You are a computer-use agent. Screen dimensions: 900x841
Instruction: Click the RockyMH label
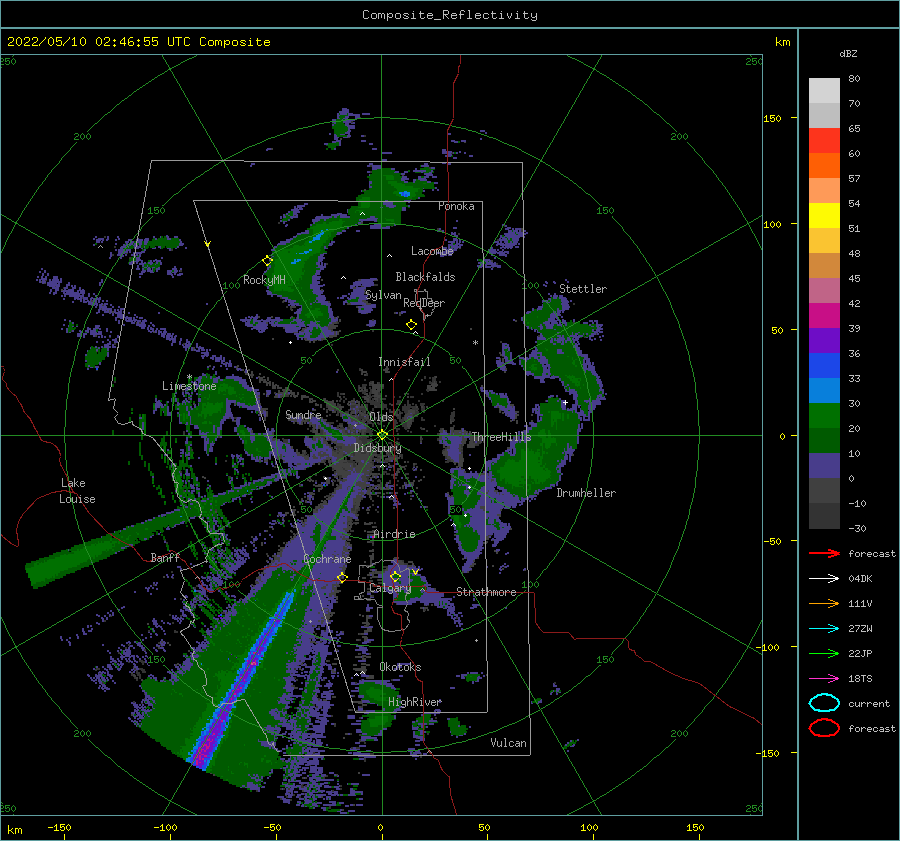(264, 280)
